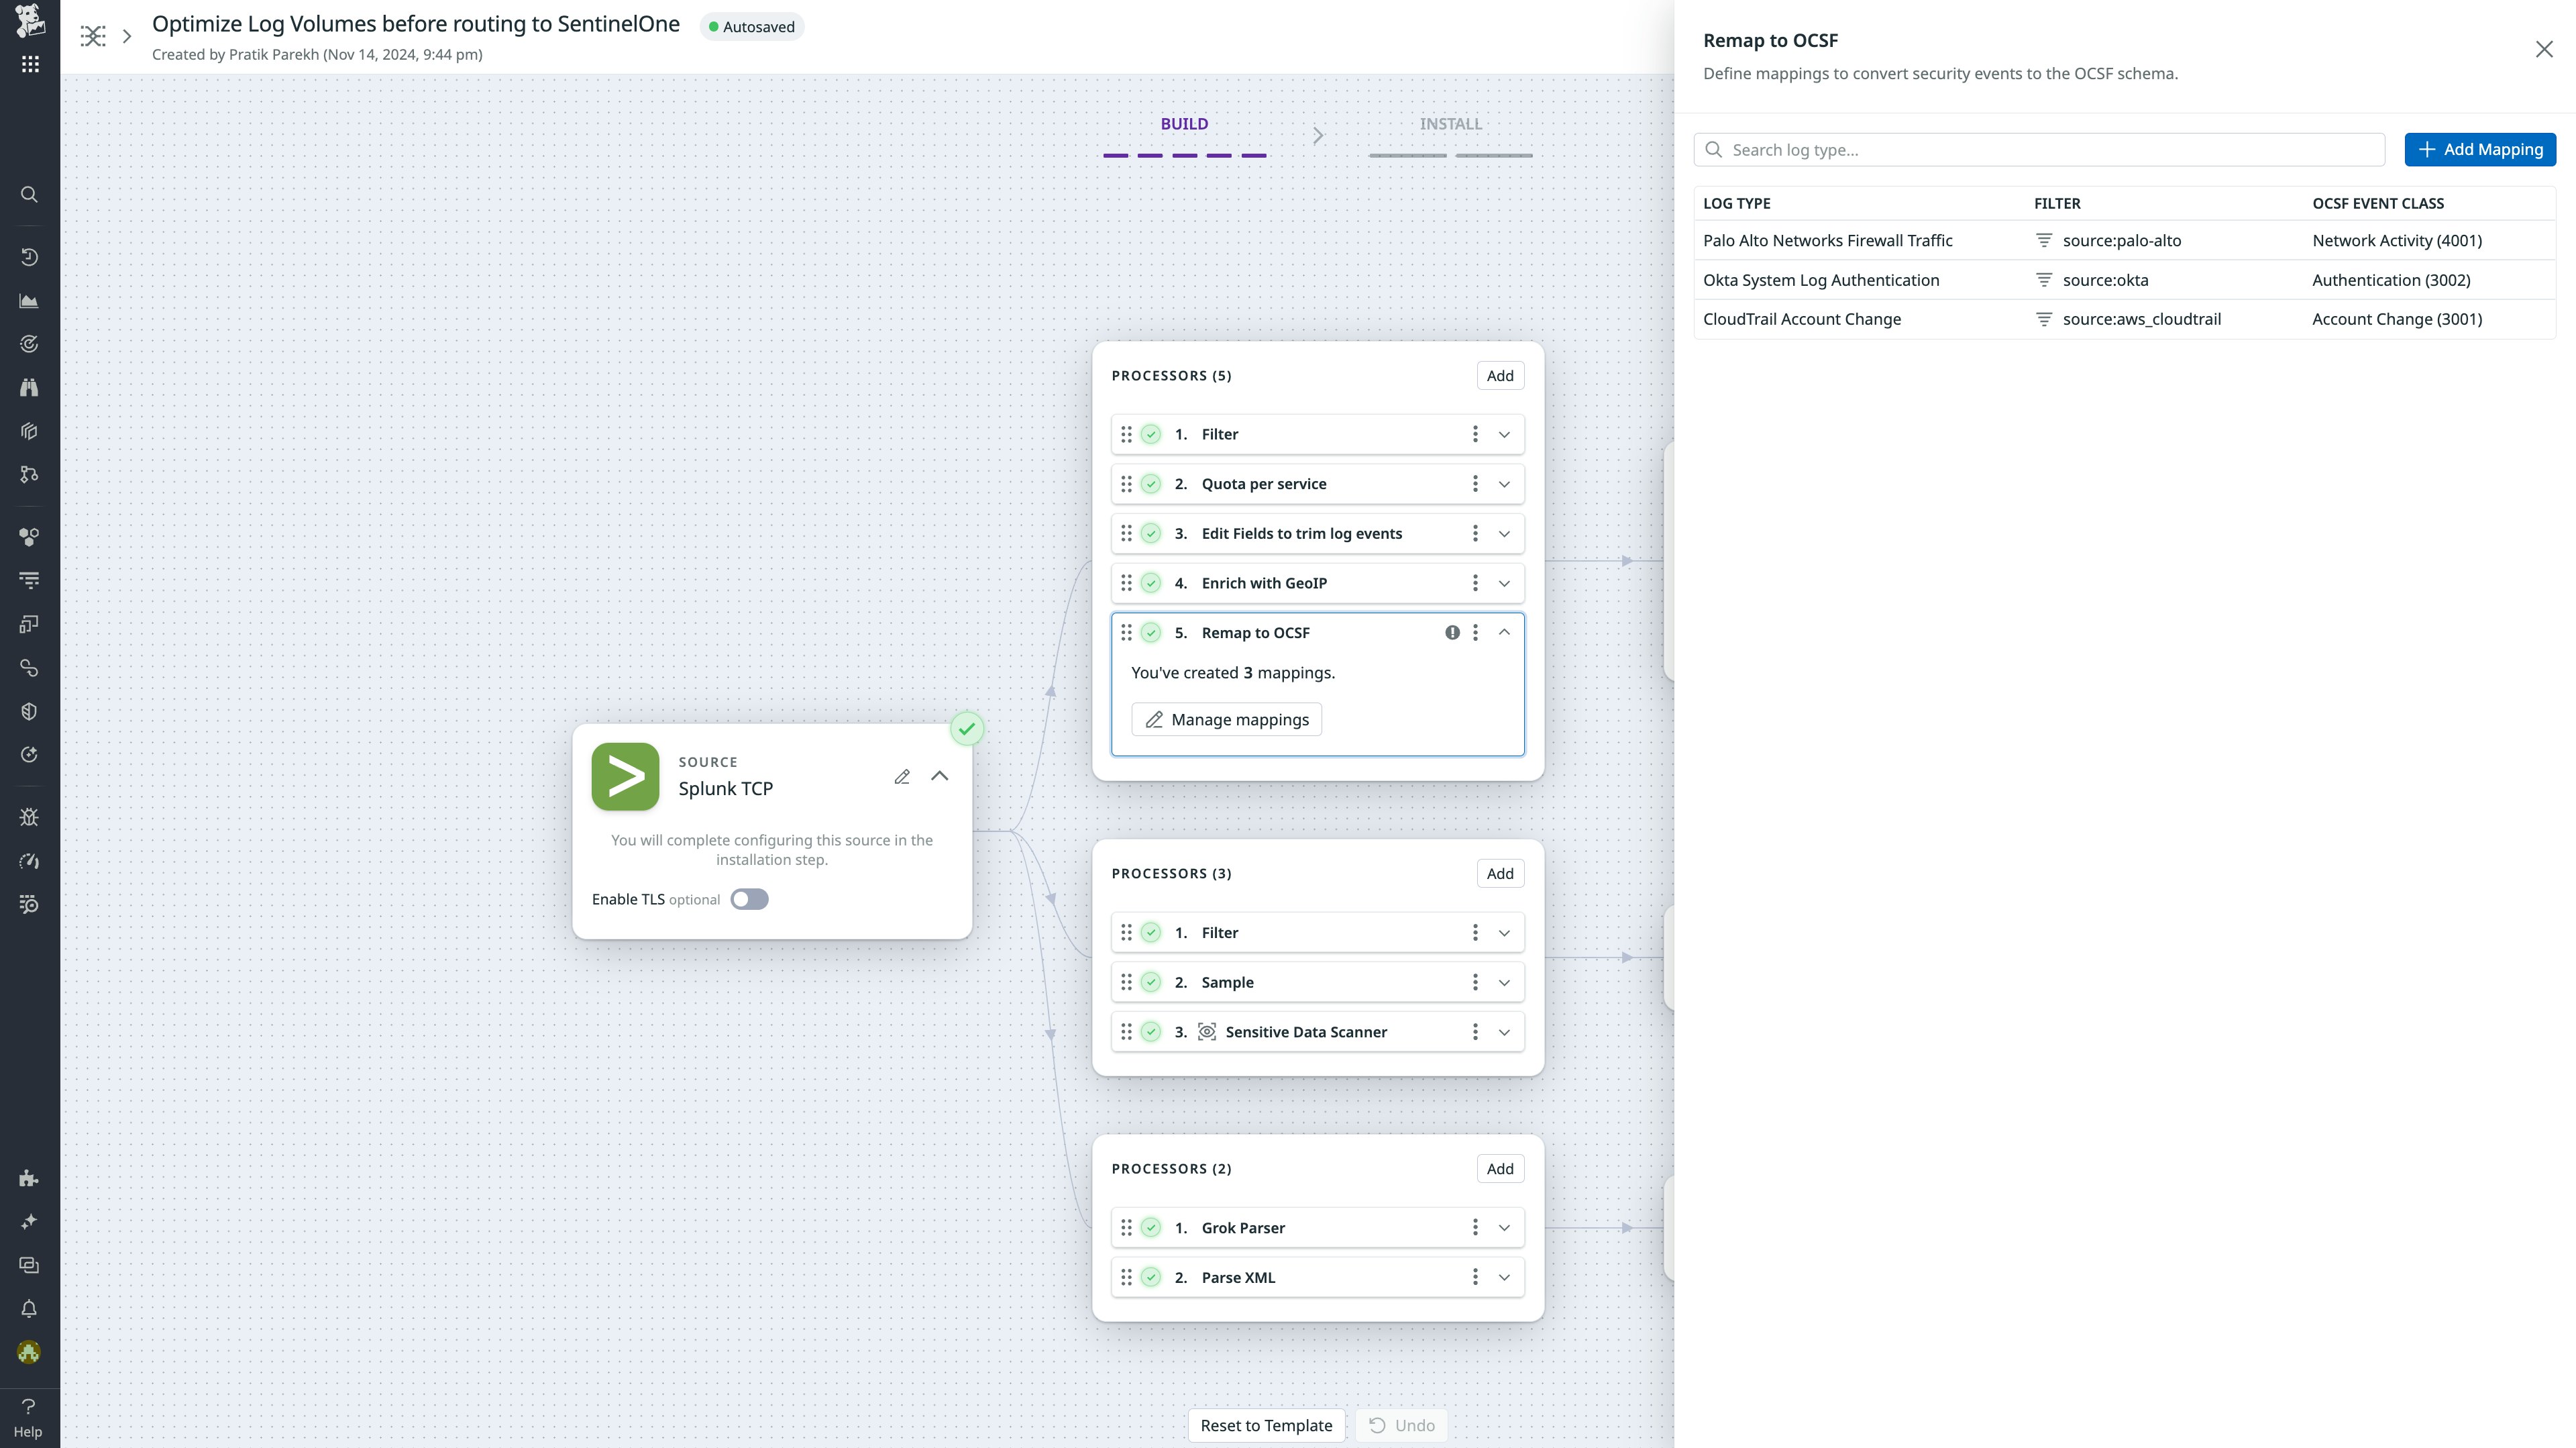Click Manage mappings in Remap to OCSF
The height and width of the screenshot is (1448, 2576).
tap(1226, 719)
